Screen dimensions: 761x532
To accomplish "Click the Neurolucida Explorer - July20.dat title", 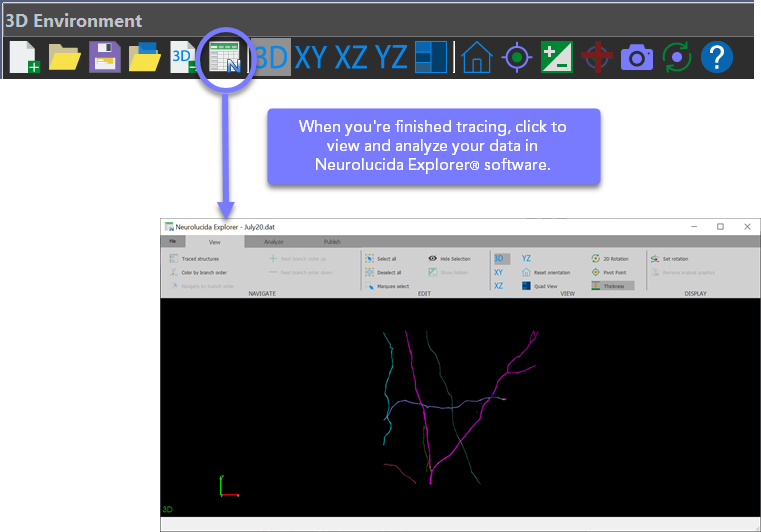I will click(225, 227).
